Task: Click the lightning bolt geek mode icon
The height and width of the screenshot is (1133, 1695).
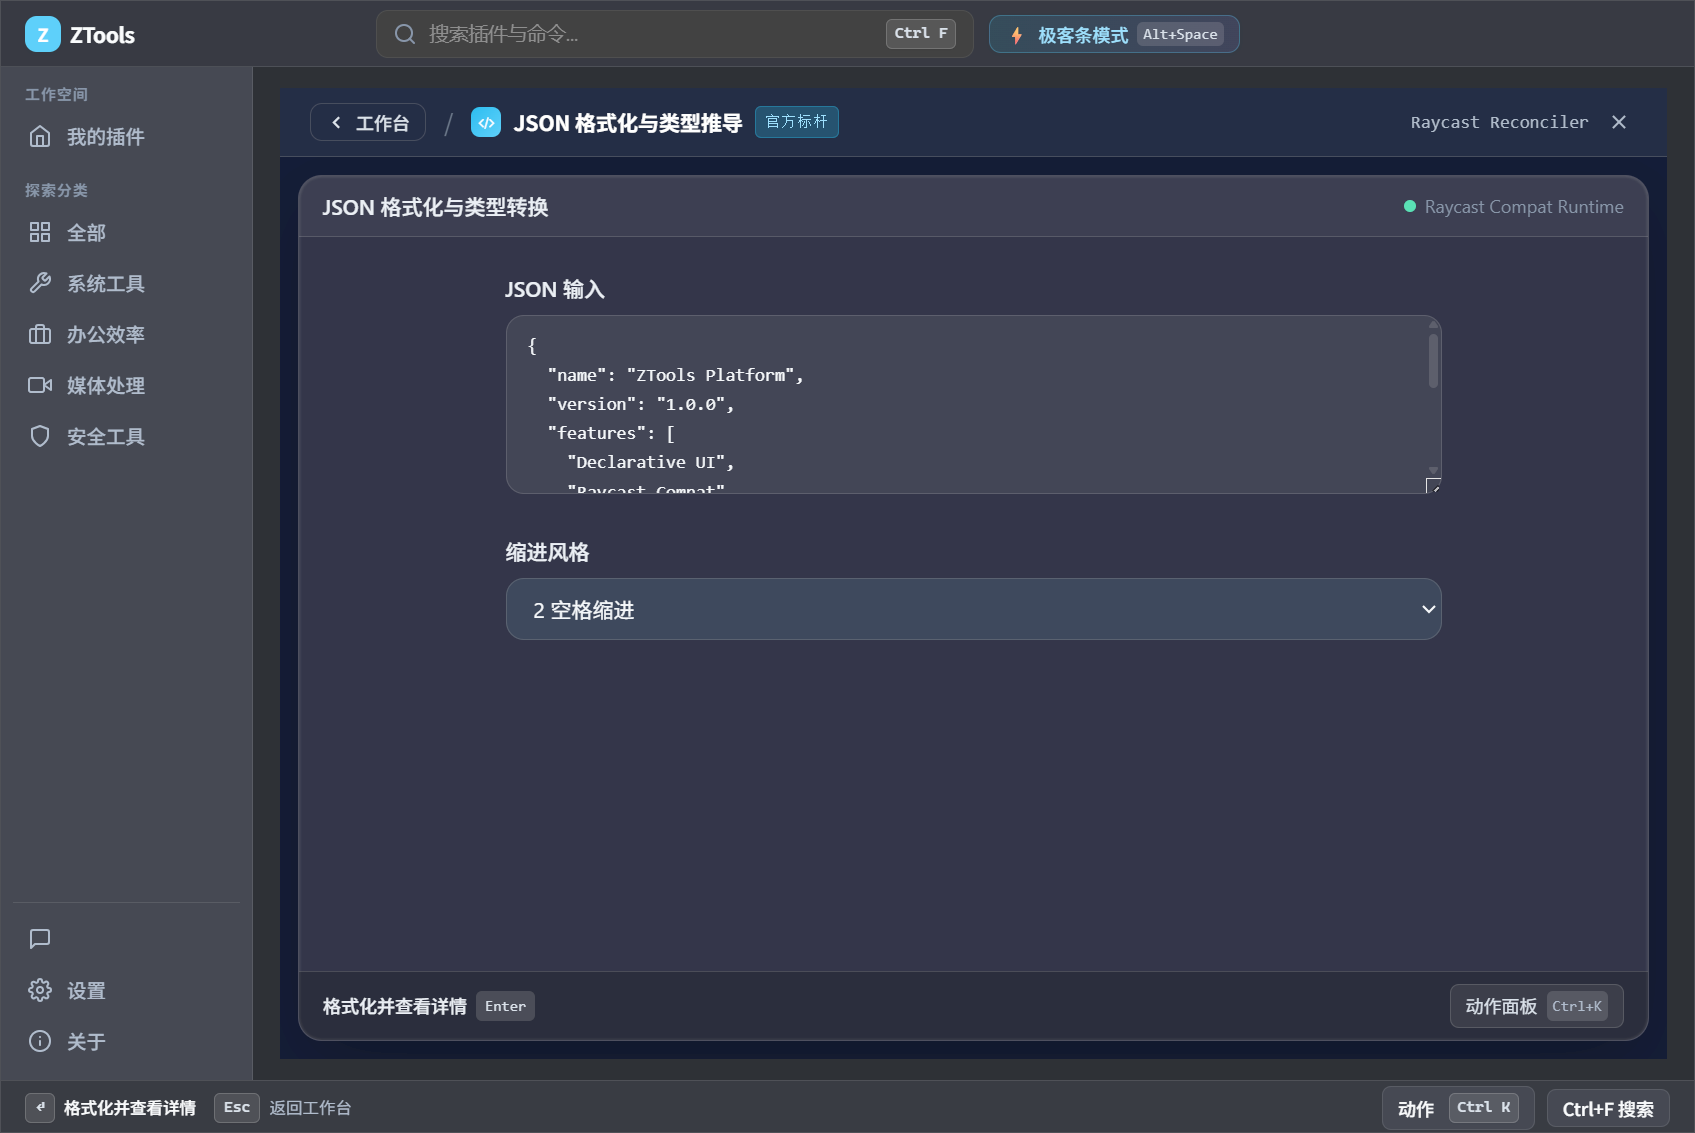Action: (x=1017, y=35)
